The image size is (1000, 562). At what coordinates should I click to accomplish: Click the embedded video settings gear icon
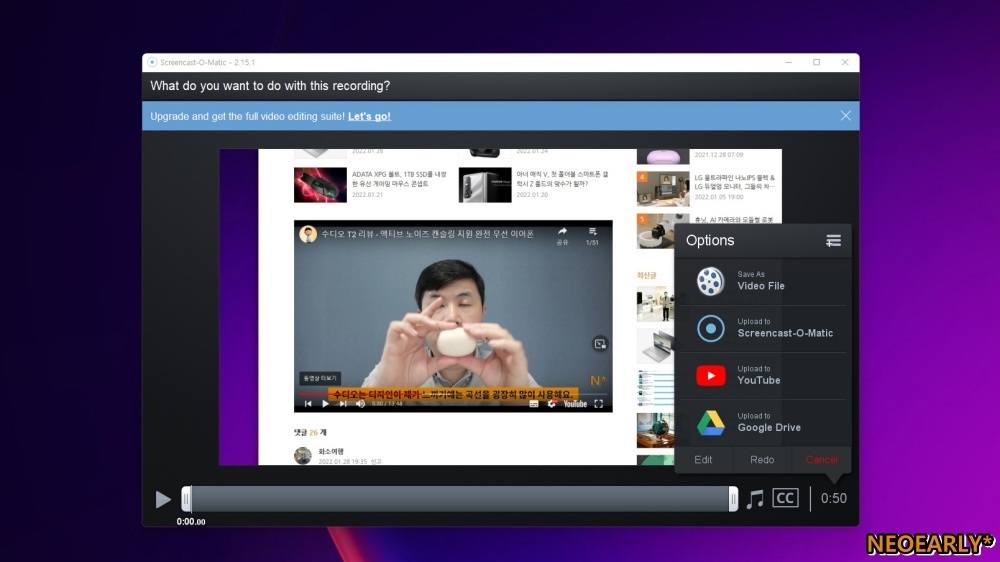pyautogui.click(x=552, y=404)
